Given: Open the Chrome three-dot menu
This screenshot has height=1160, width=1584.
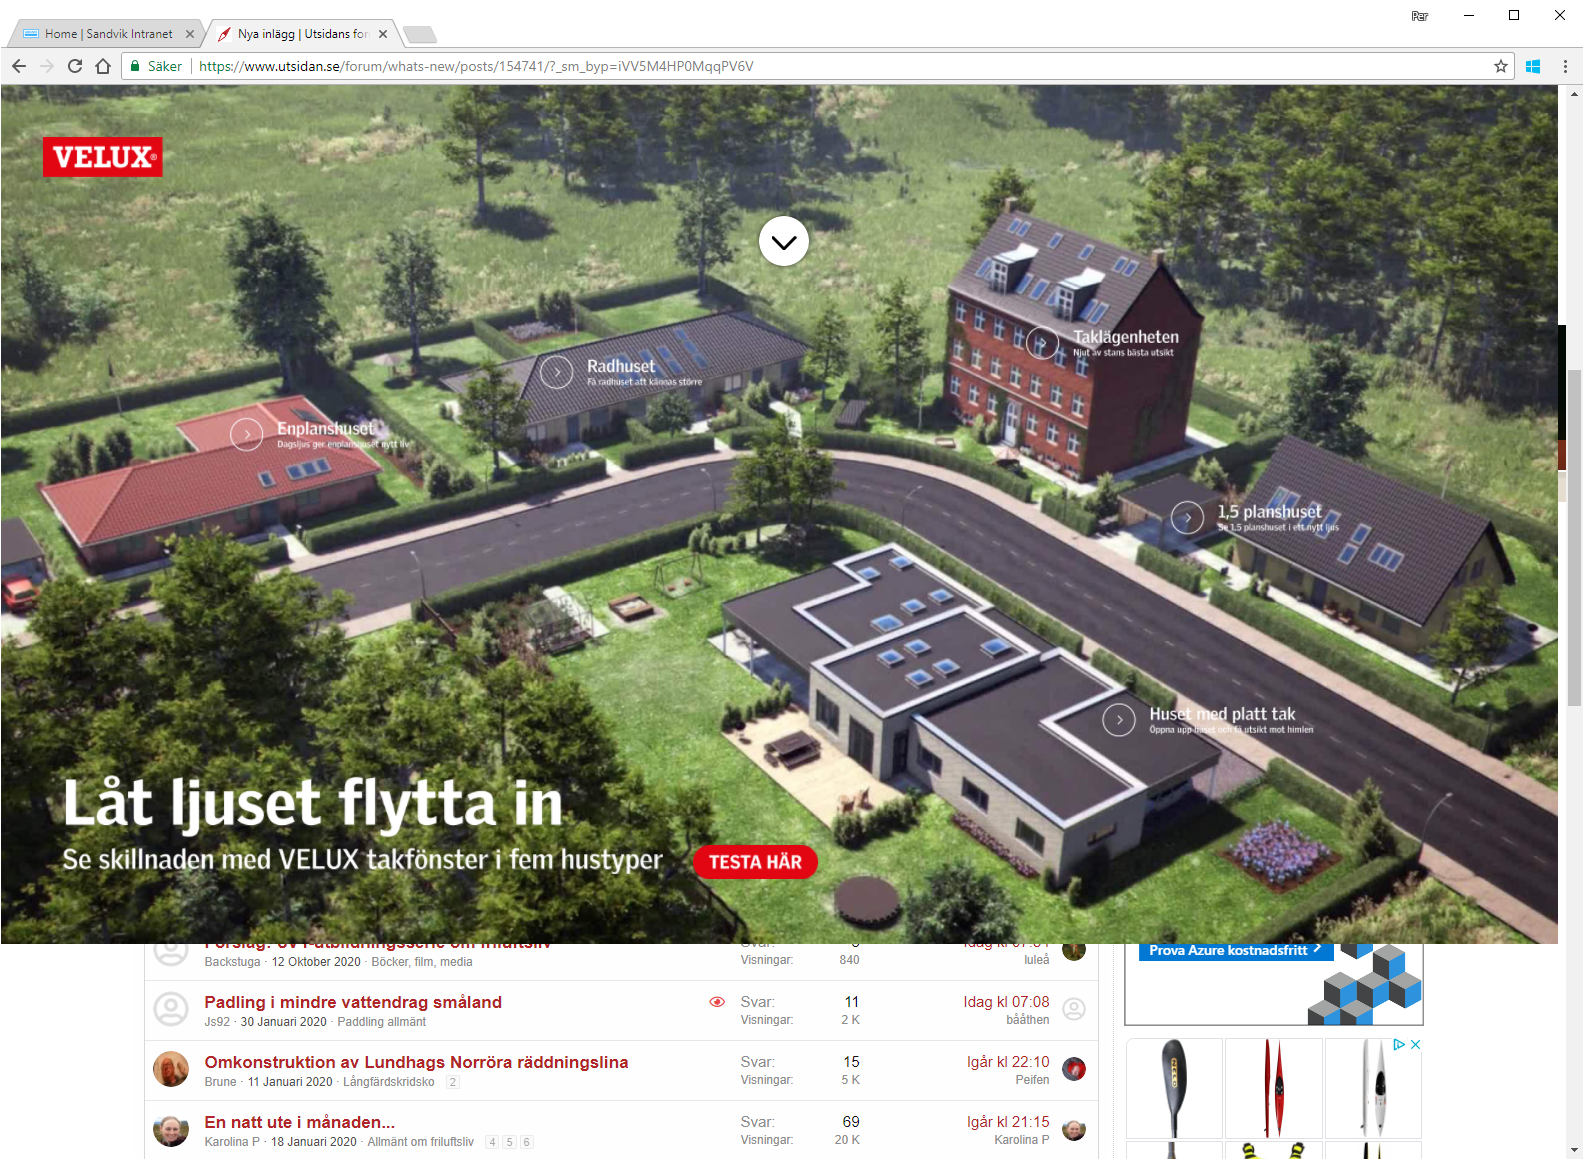Looking at the screenshot, I should click(1565, 66).
